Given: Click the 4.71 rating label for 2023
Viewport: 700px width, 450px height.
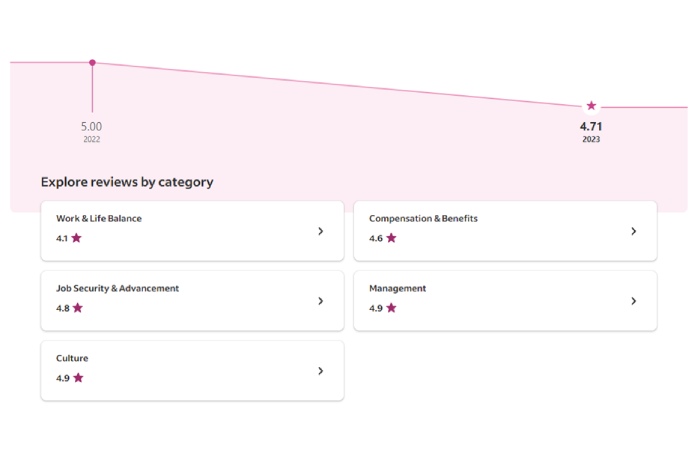Looking at the screenshot, I should (591, 127).
